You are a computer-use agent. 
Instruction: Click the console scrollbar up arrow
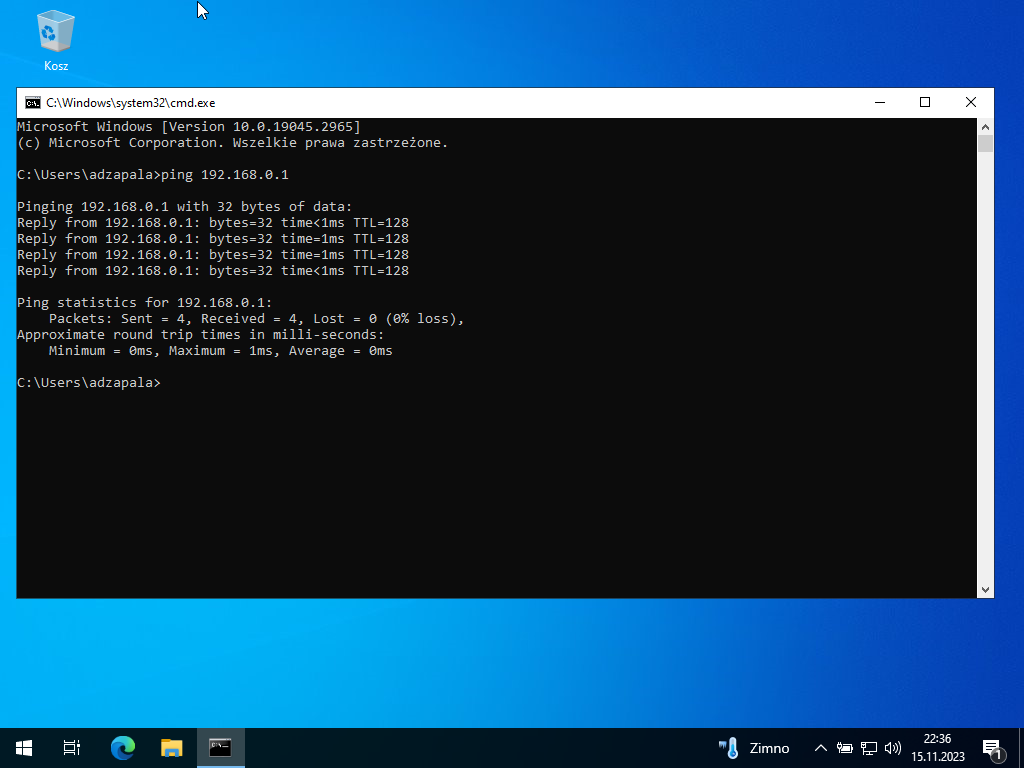pos(985,127)
